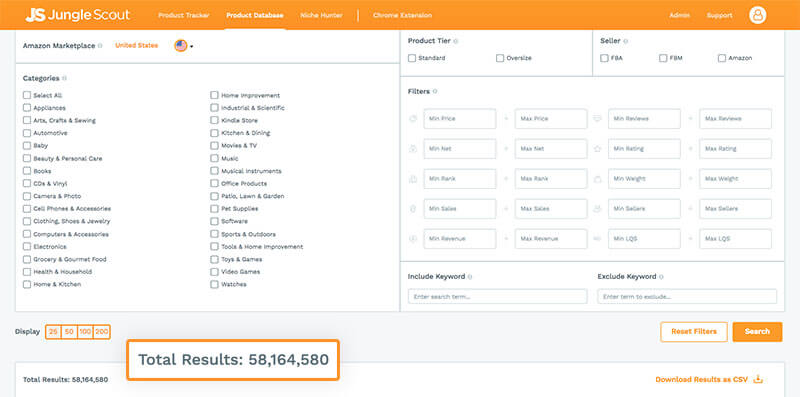Open the user profile avatar icon
This screenshot has width=800, height=397.
[x=758, y=15]
